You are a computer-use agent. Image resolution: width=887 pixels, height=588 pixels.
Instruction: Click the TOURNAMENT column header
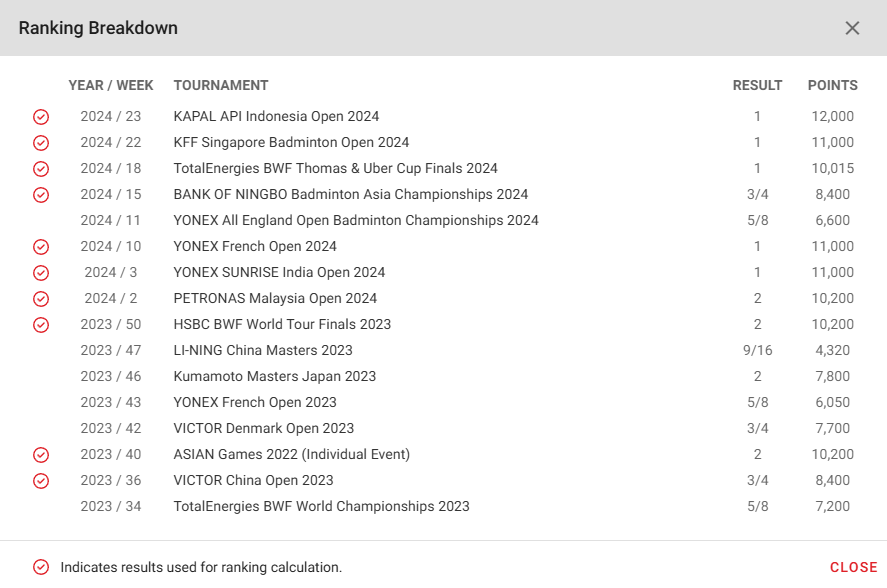tap(221, 85)
